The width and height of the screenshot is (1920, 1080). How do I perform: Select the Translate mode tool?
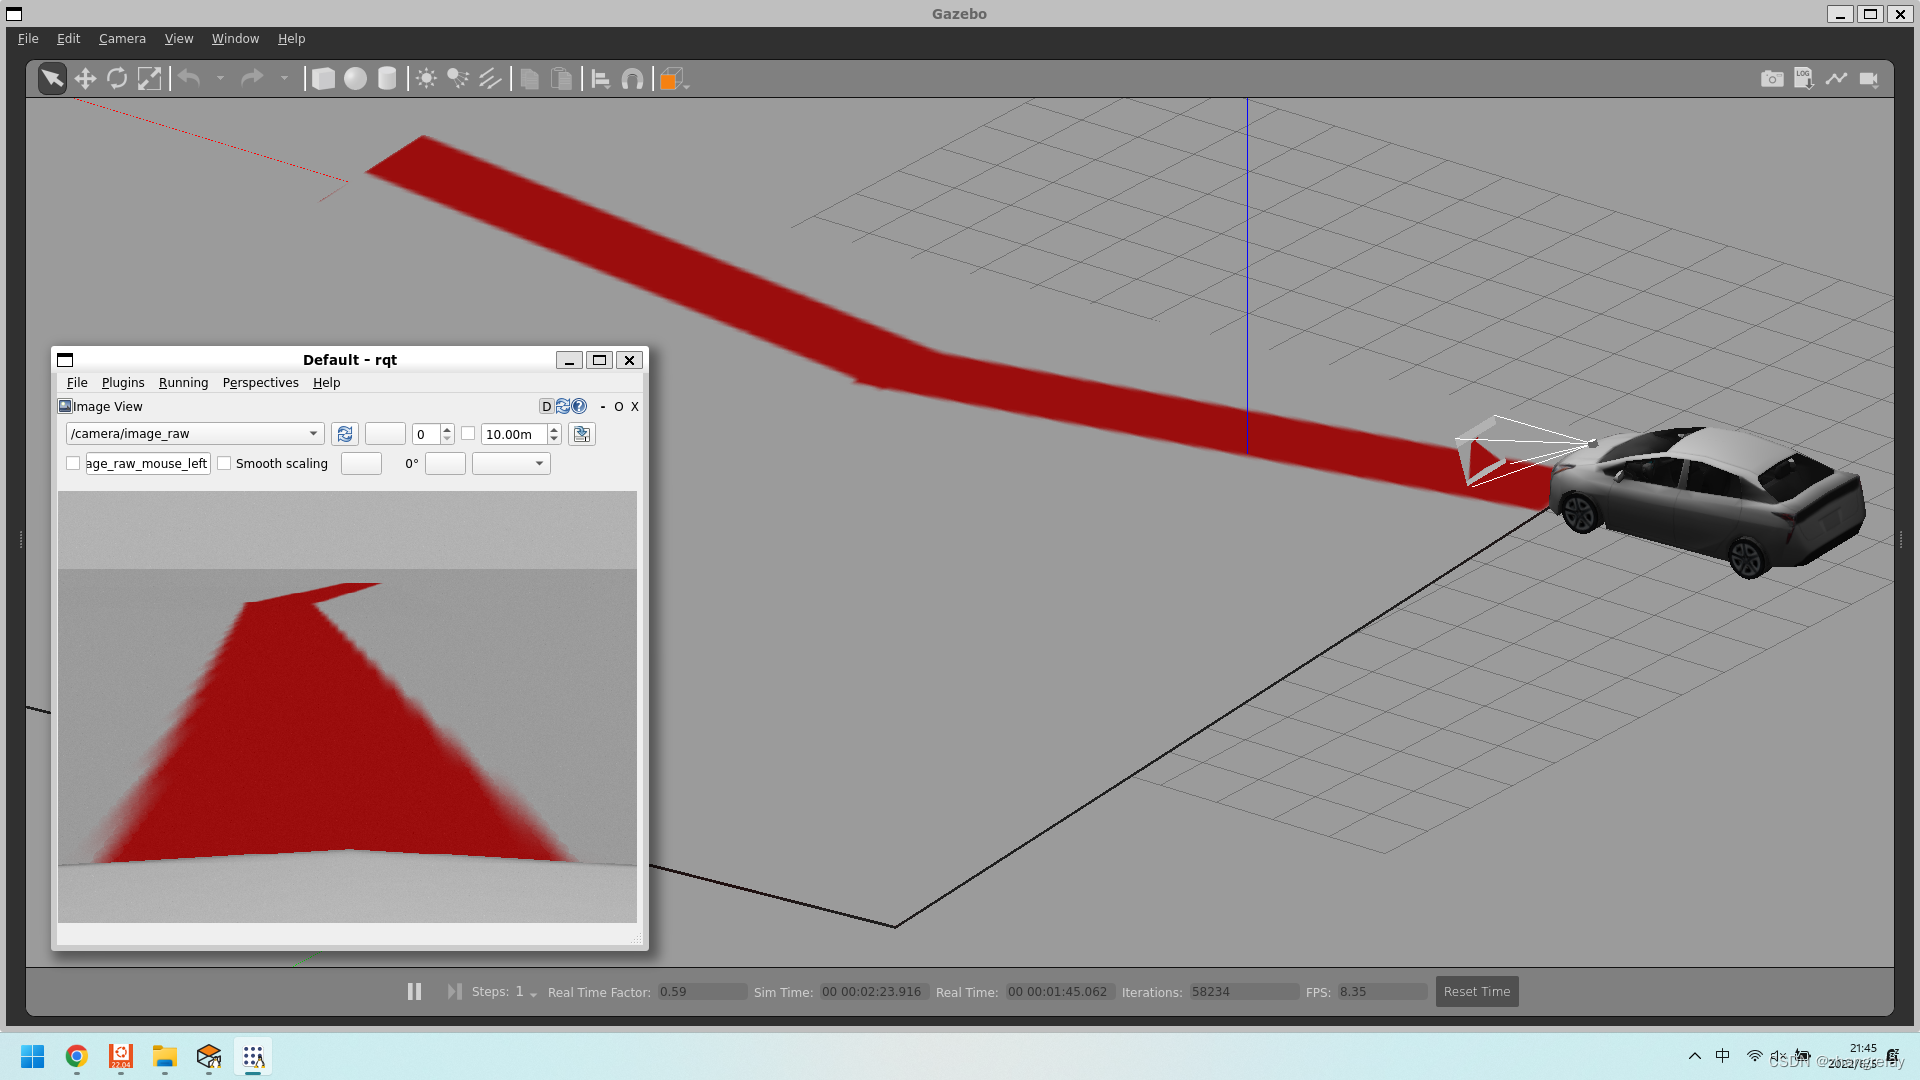[85, 79]
